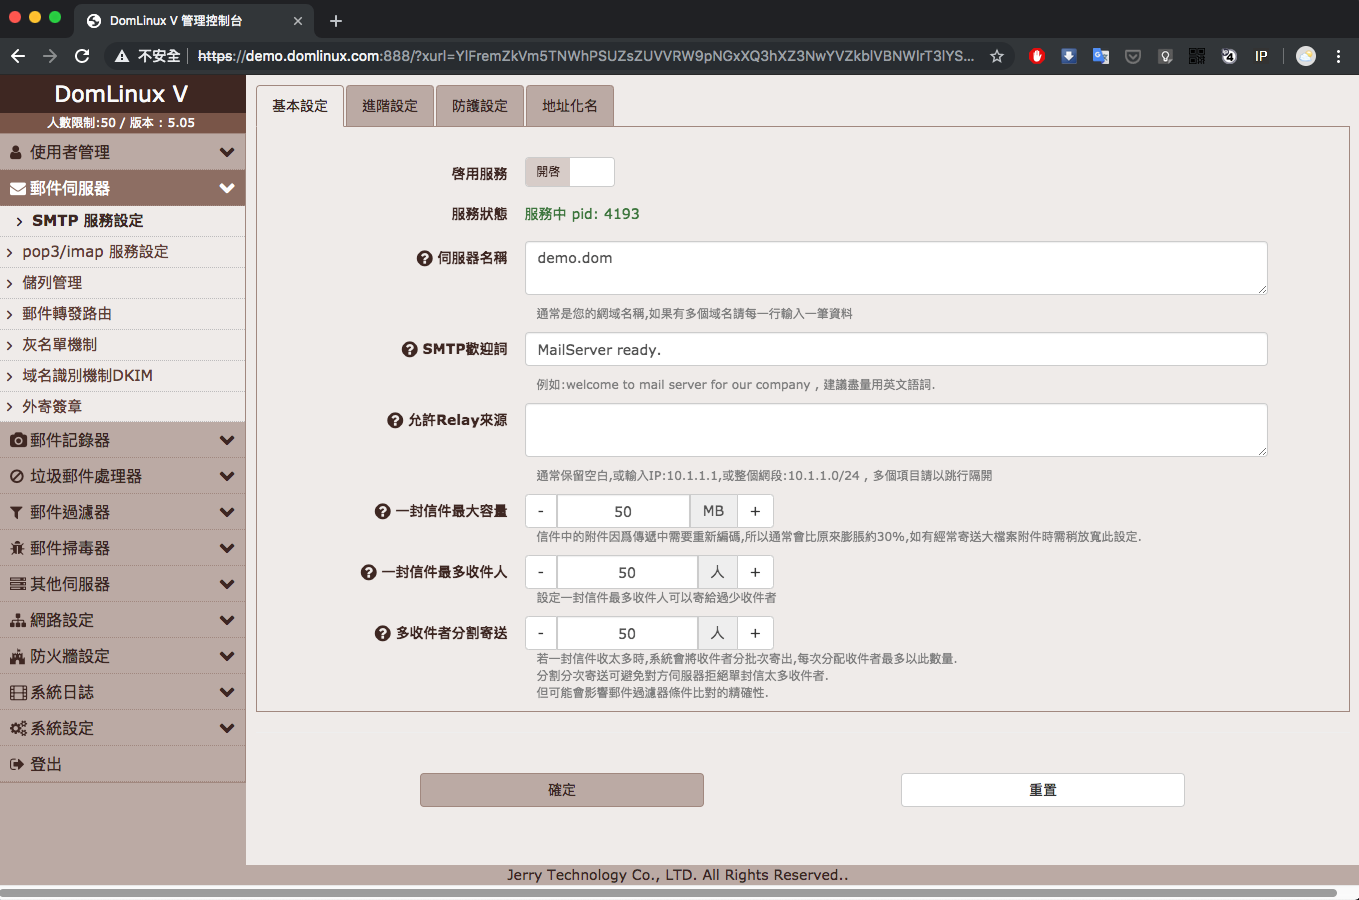Open 外寄簽章 in the sidebar
This screenshot has width=1359, height=900.
click(x=122, y=407)
